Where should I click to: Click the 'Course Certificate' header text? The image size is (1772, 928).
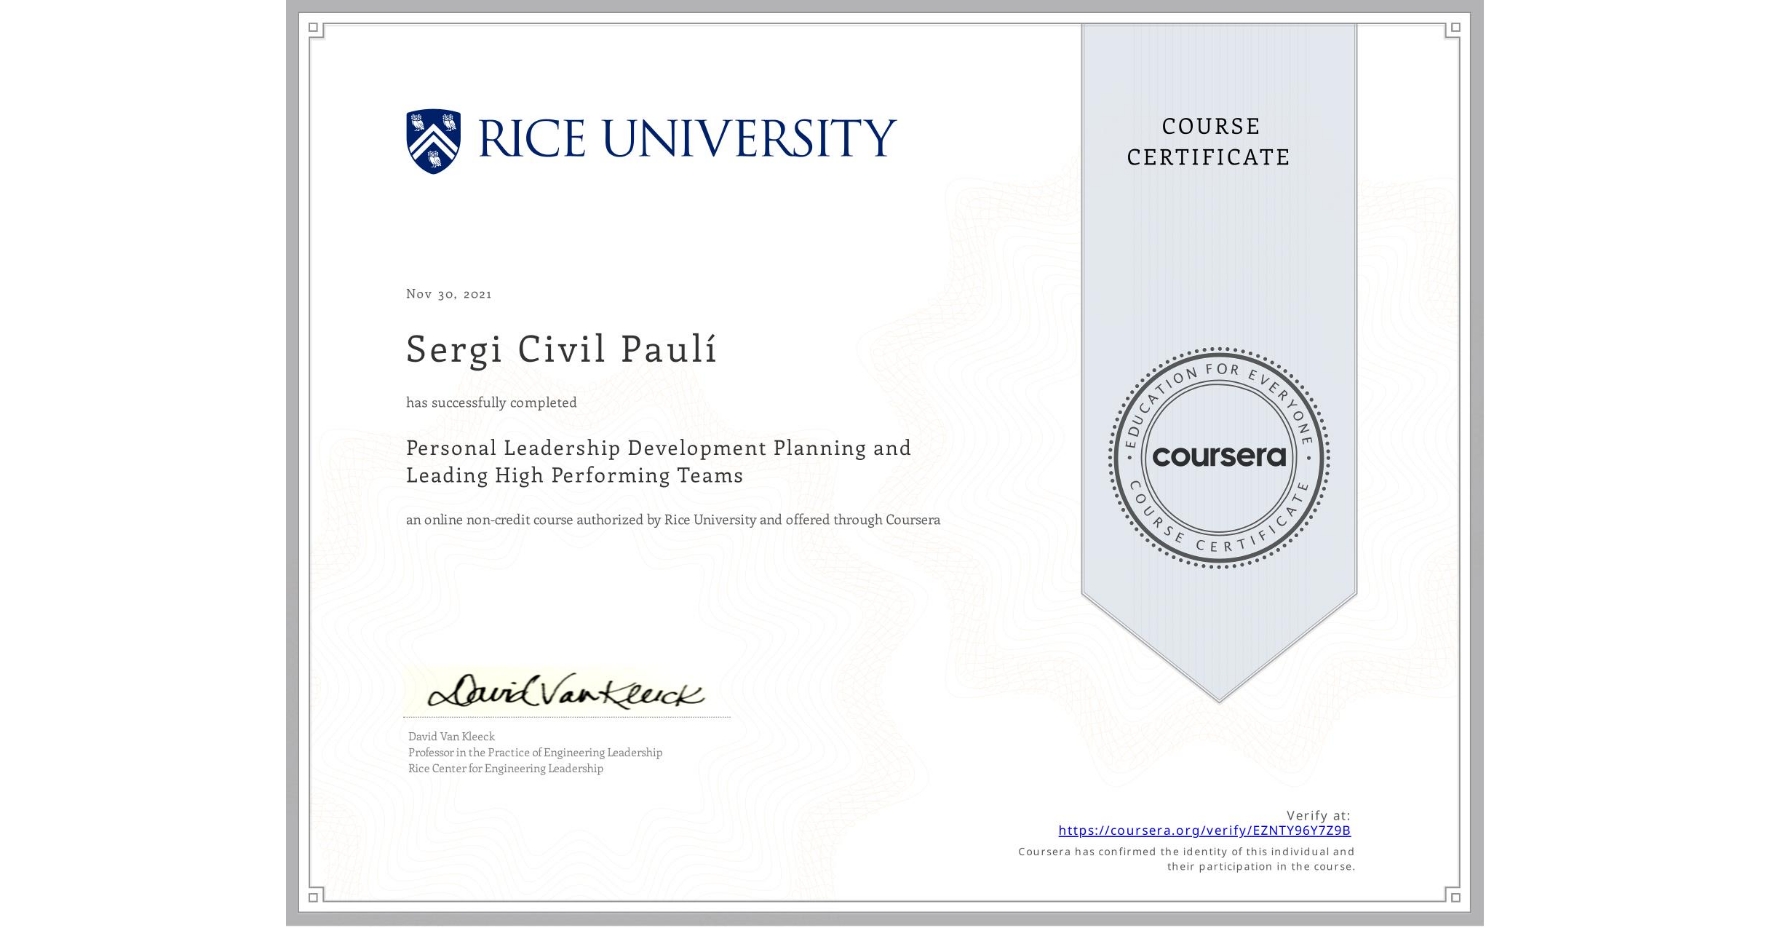pyautogui.click(x=1207, y=141)
